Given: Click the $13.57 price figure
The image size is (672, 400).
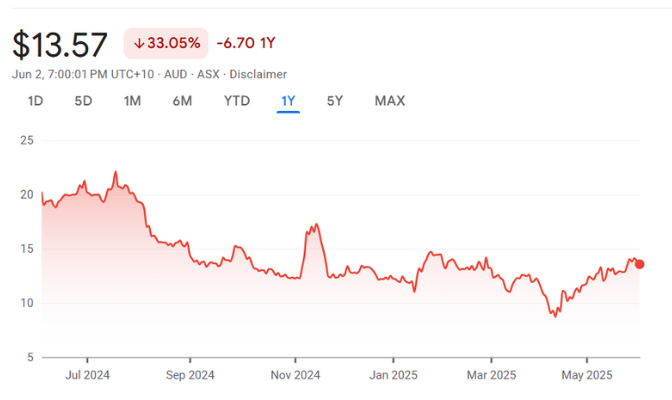Looking at the screenshot, I should coord(60,44).
